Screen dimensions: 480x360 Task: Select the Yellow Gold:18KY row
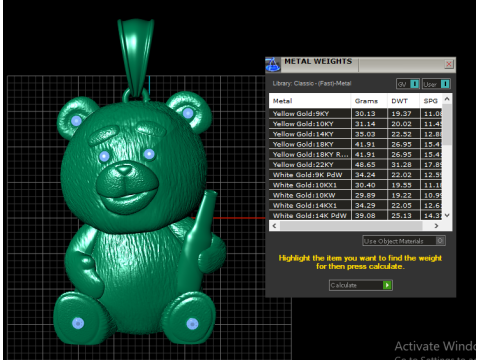[x=355, y=144]
